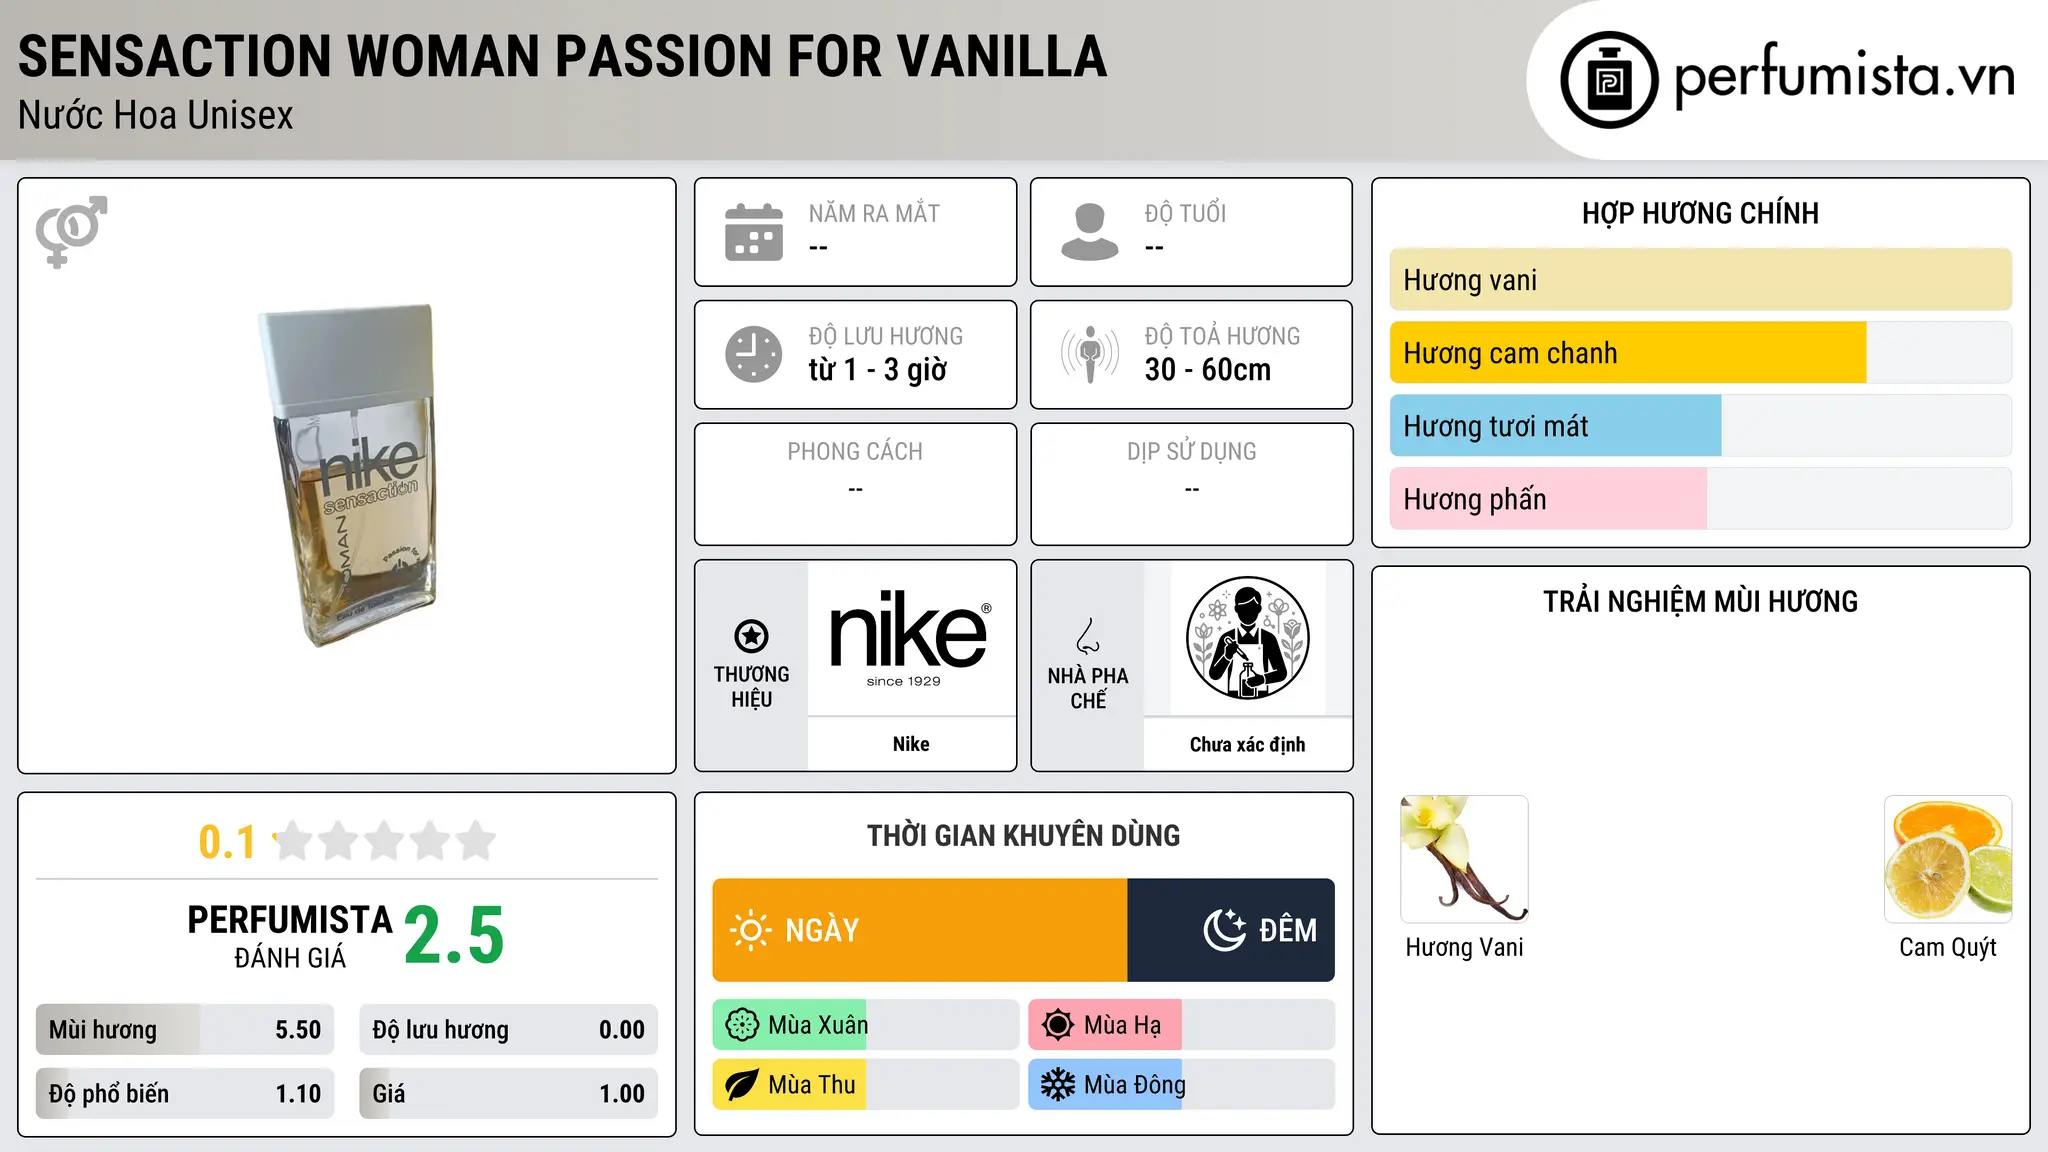Select the Mùa Hạ season bar
This screenshot has height=1152, width=2048.
1181,1025
